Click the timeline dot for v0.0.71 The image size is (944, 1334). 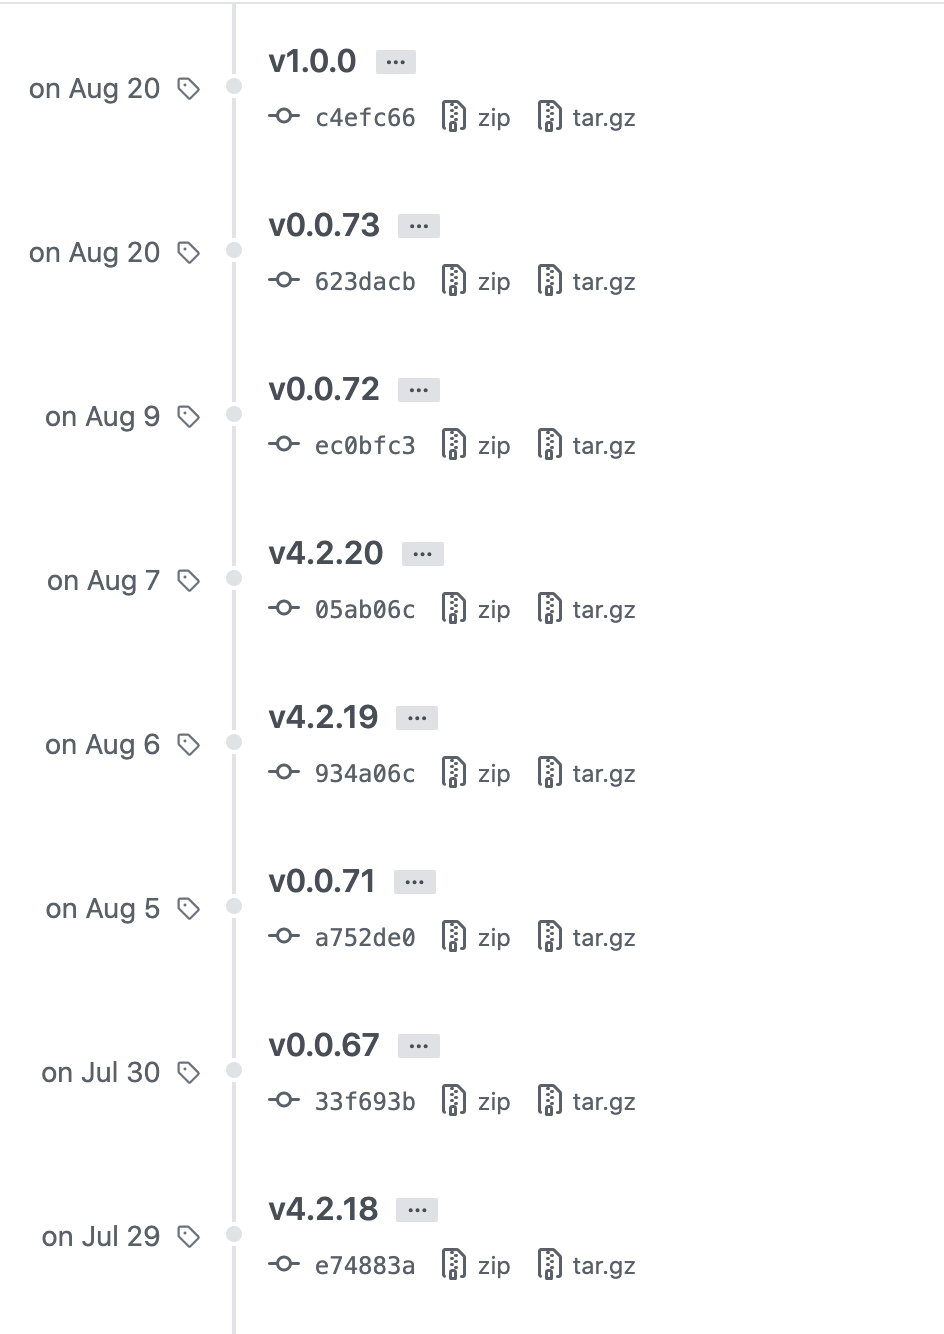click(x=234, y=906)
